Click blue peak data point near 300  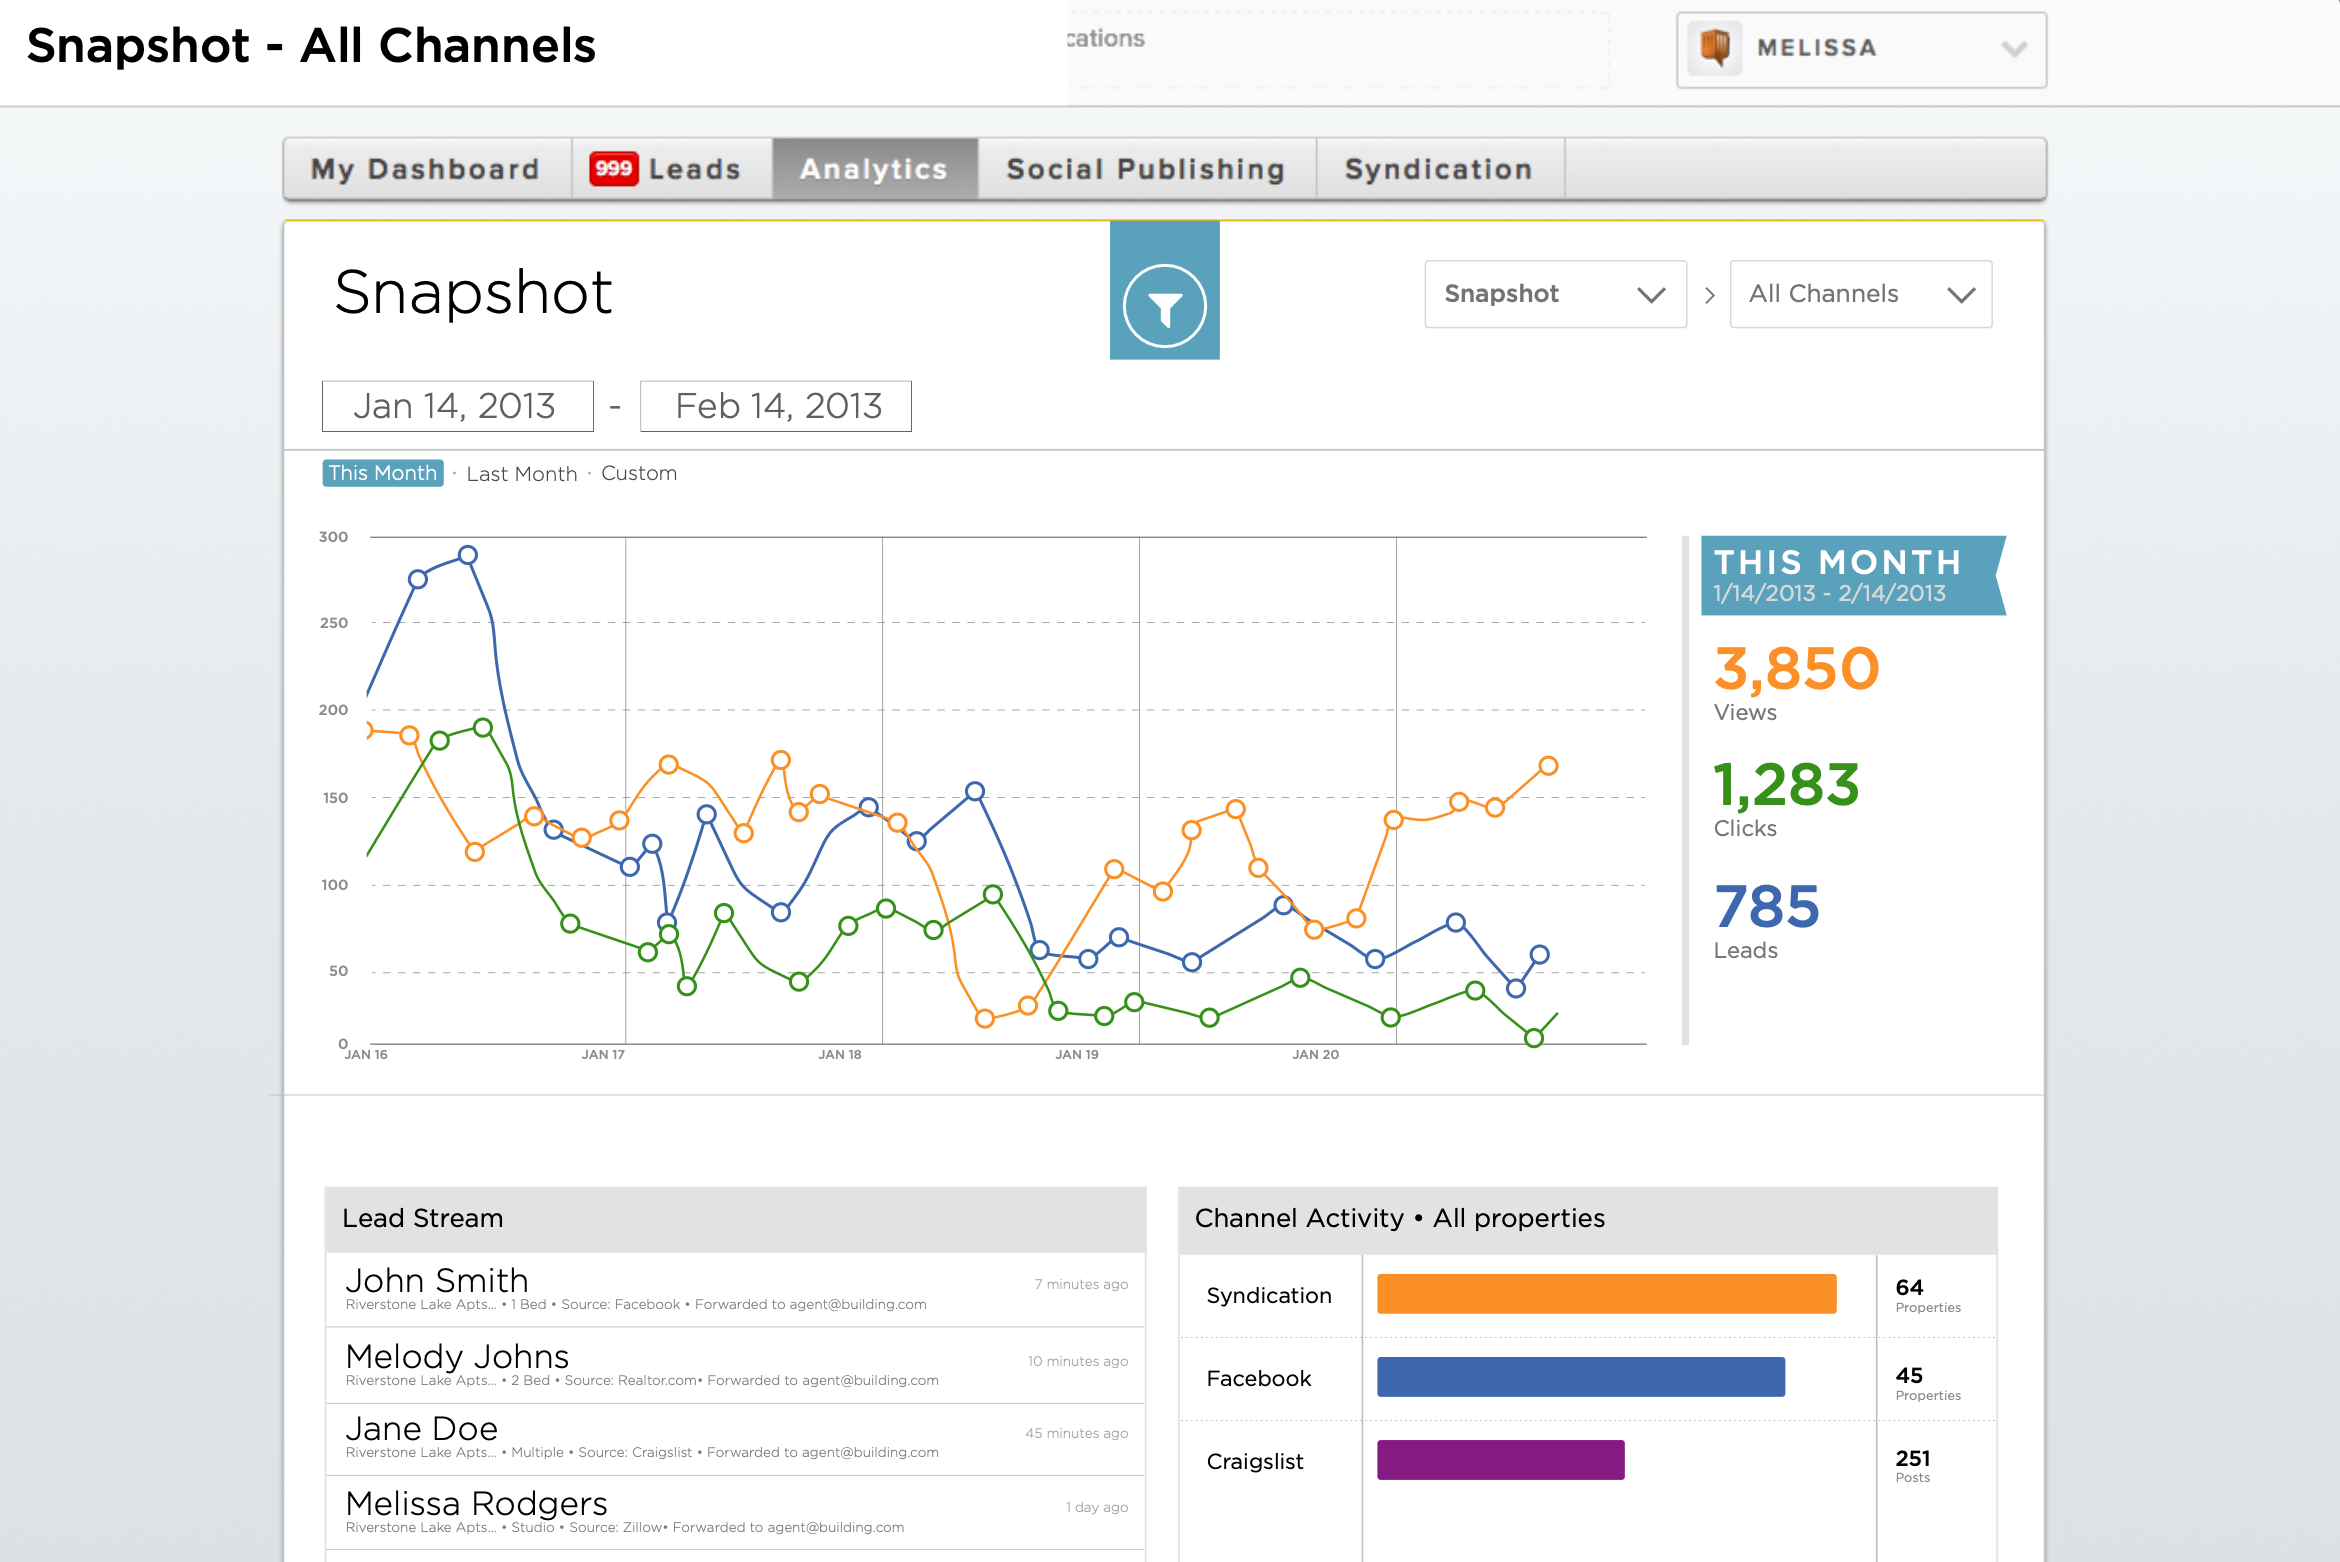[467, 555]
